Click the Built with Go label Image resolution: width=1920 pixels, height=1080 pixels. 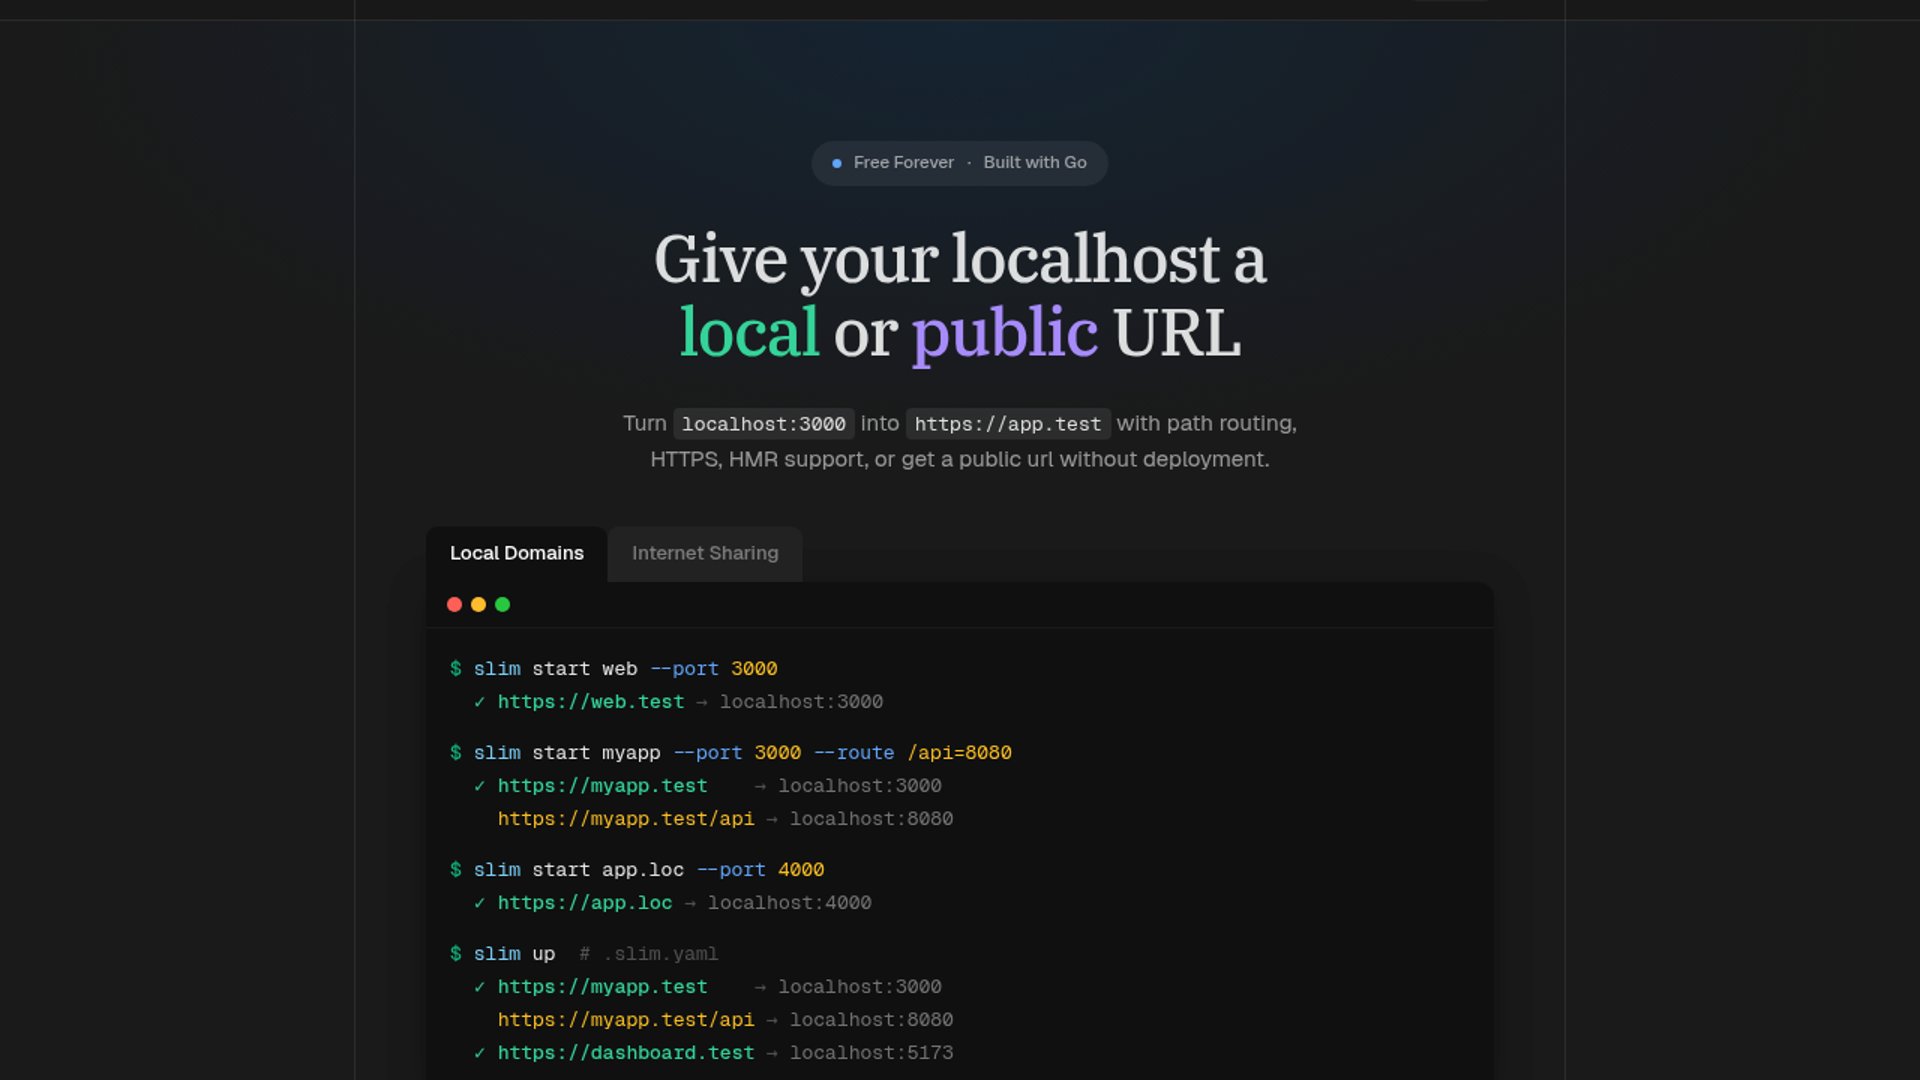[1034, 162]
